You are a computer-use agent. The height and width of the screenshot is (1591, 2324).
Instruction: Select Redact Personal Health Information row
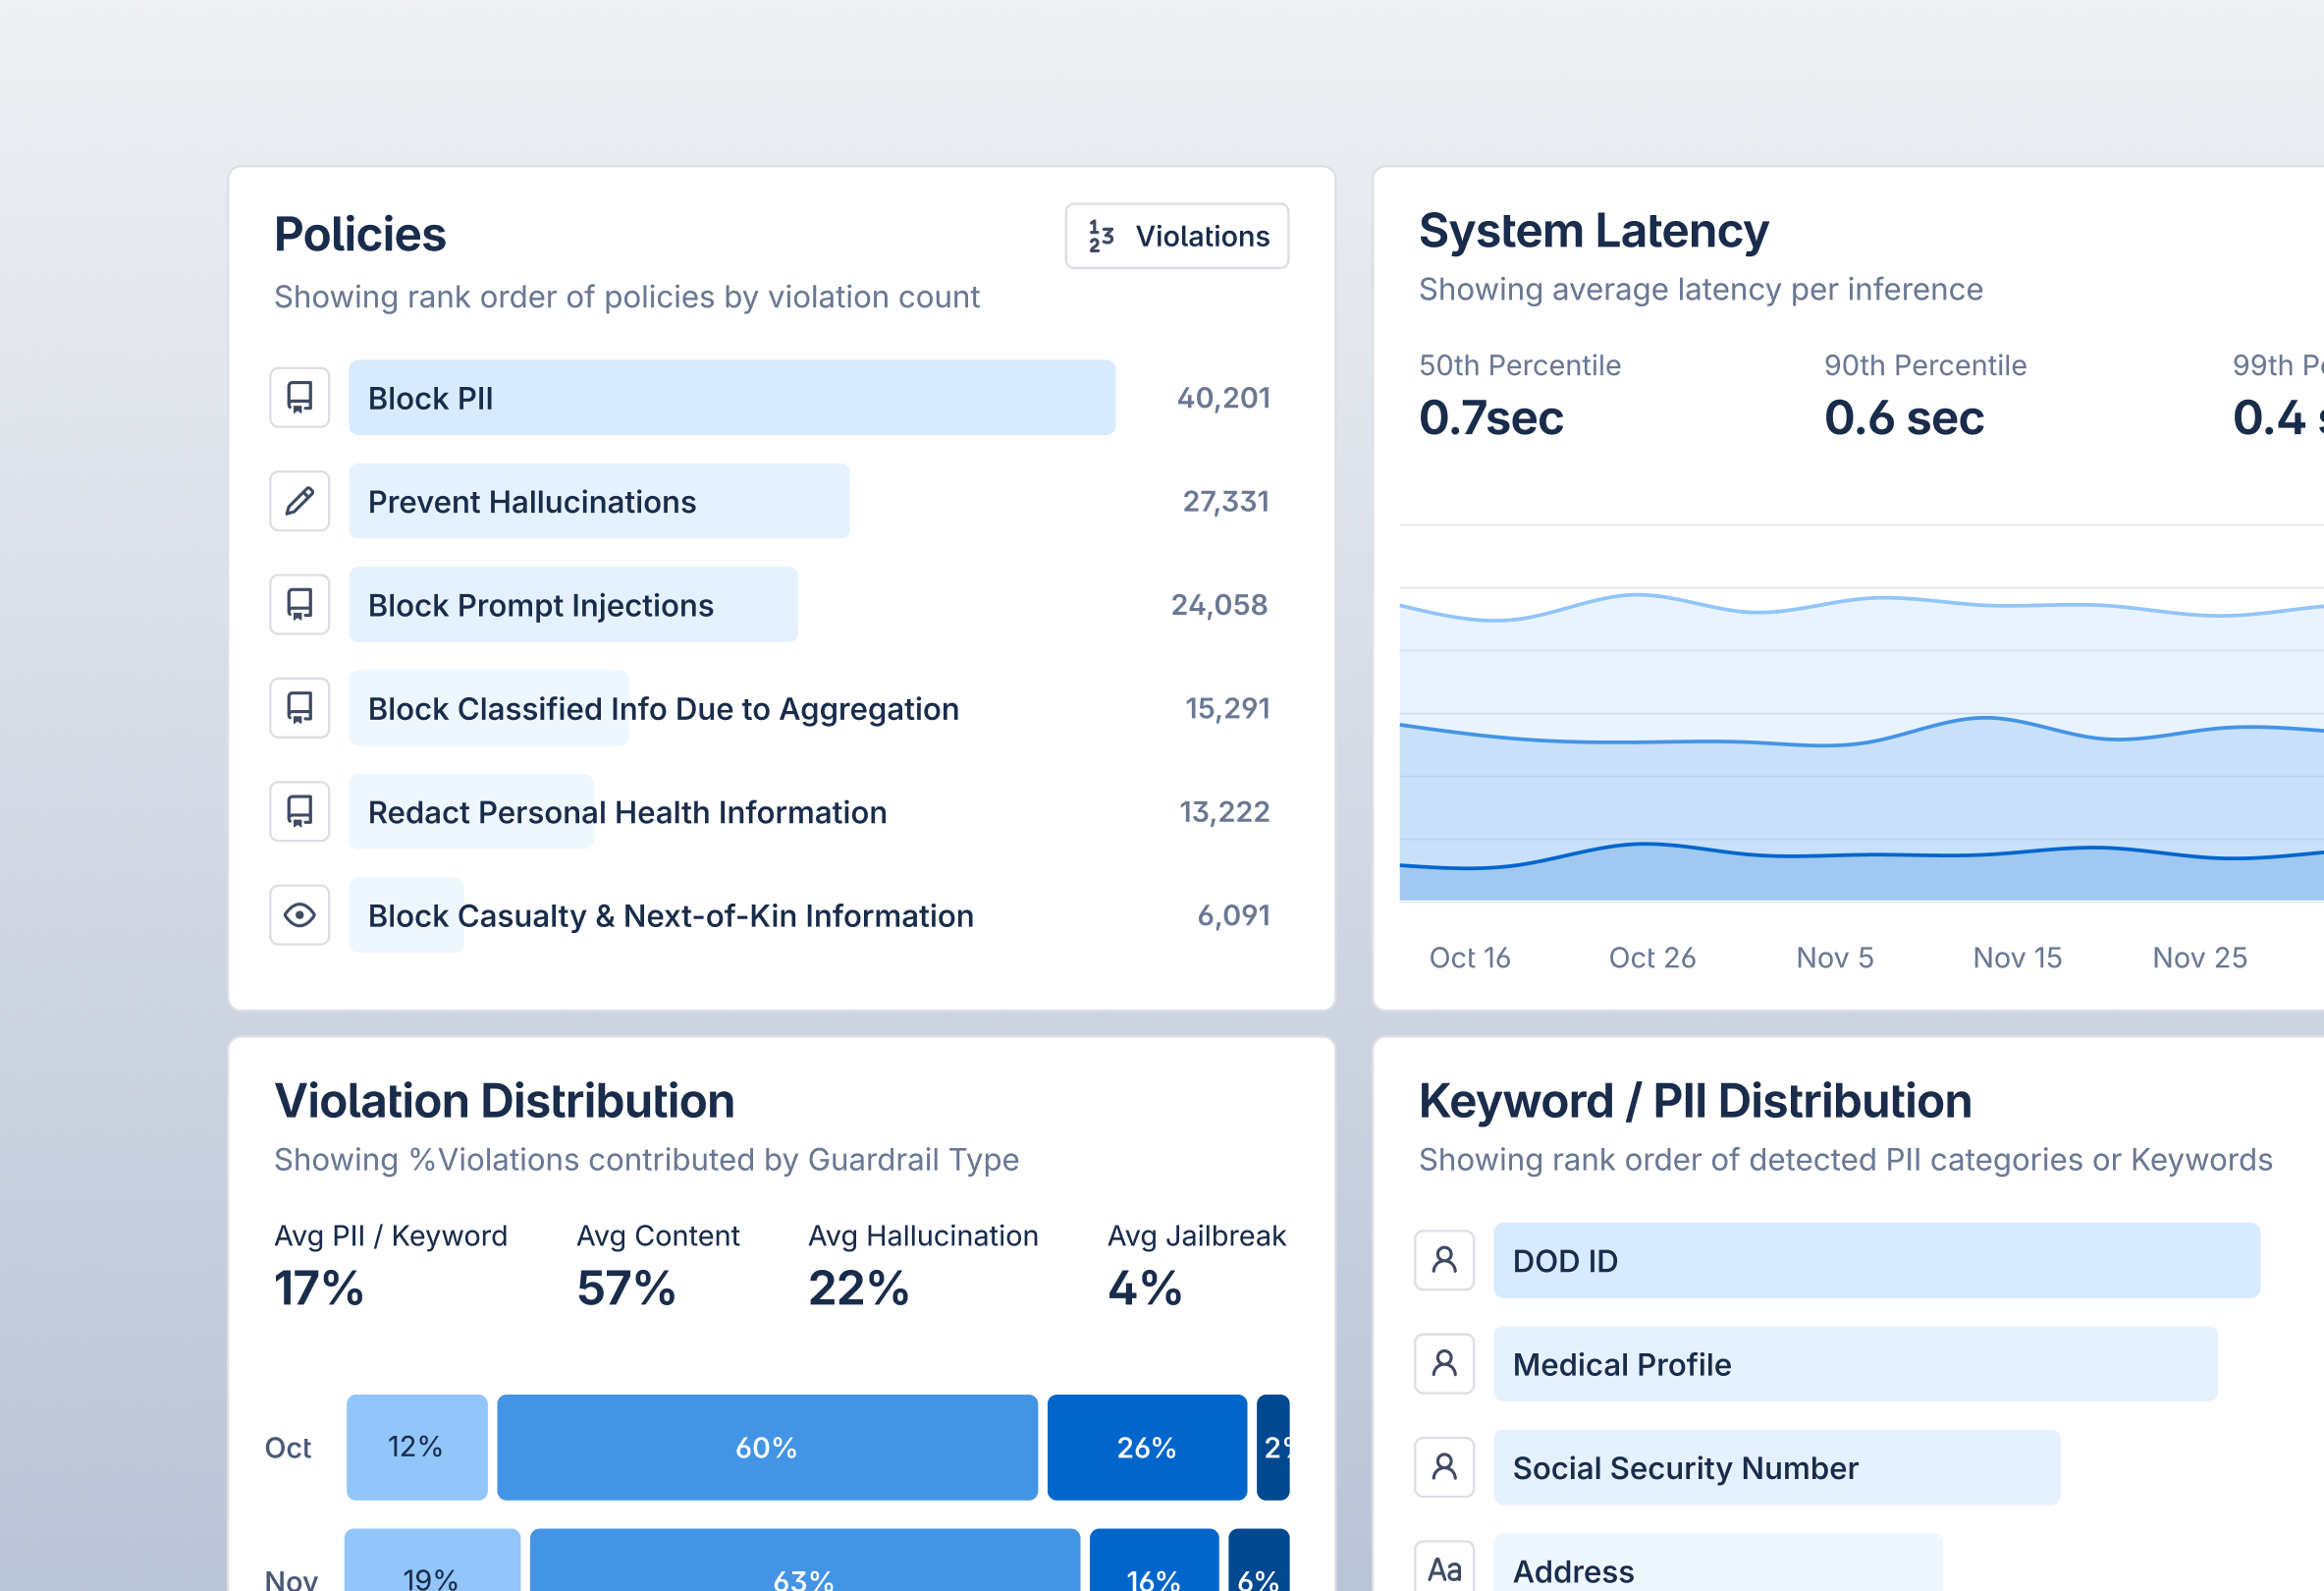[627, 812]
